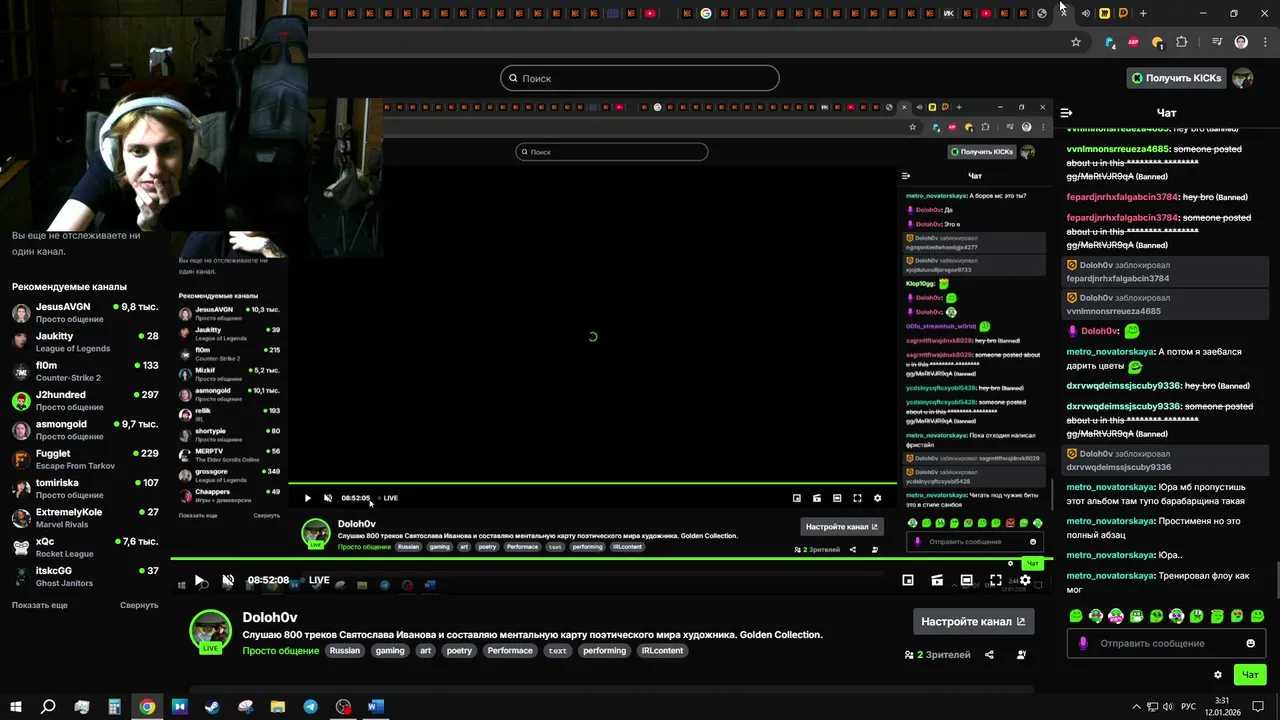Open Chrome extensions puzzle icon
This screenshot has width=1280, height=720.
(x=1182, y=42)
